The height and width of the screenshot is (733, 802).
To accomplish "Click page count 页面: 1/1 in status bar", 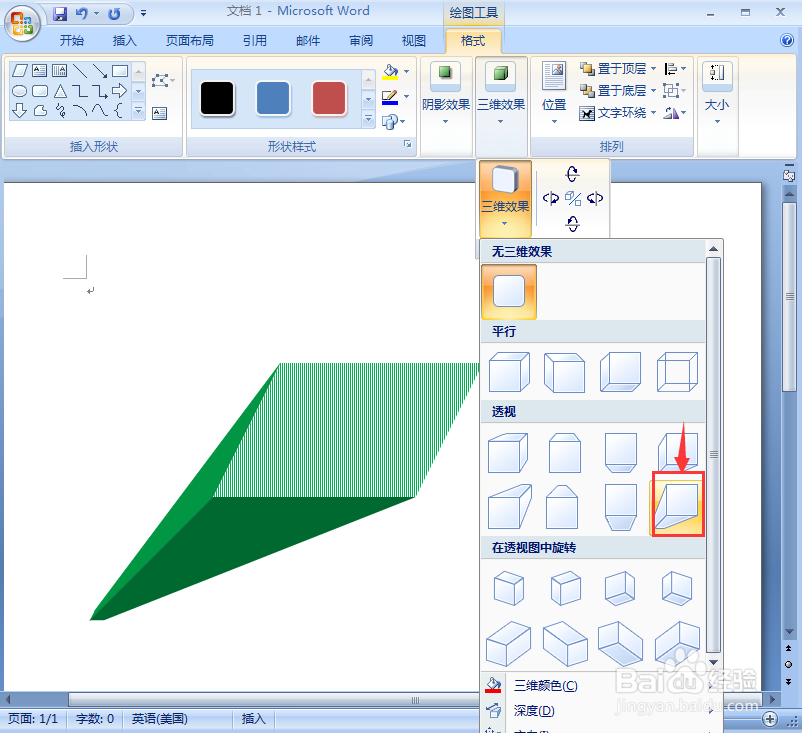I will pos(33,719).
